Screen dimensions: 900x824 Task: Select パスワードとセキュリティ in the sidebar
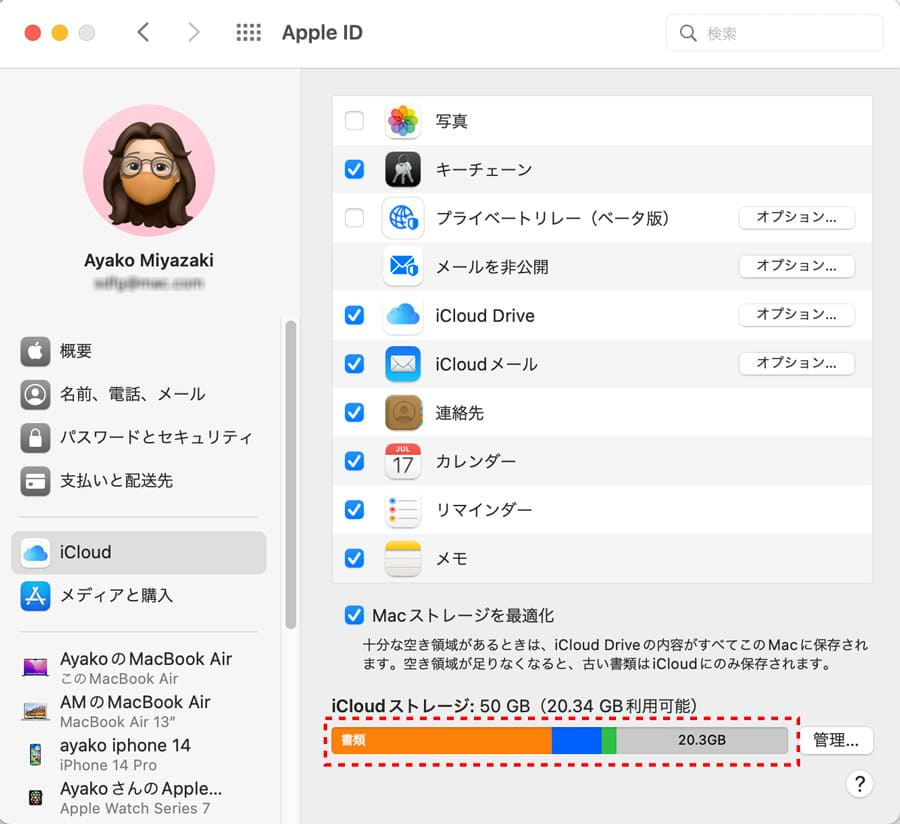coord(157,437)
